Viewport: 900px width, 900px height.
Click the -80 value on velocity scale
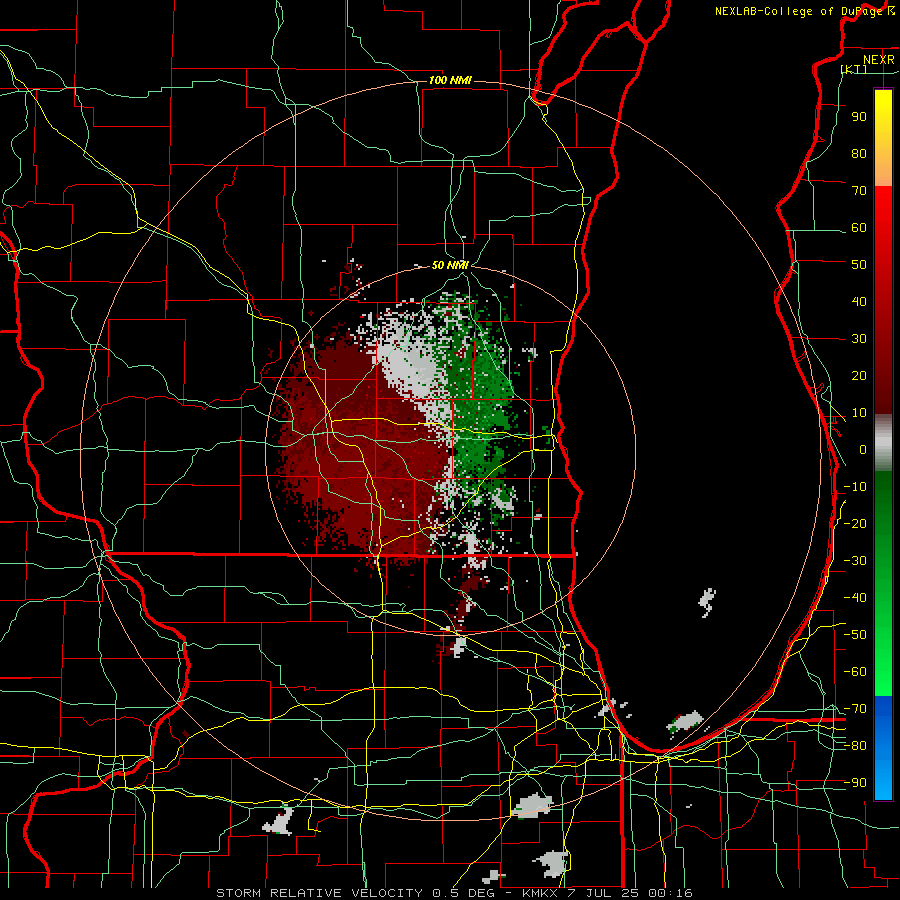point(855,746)
